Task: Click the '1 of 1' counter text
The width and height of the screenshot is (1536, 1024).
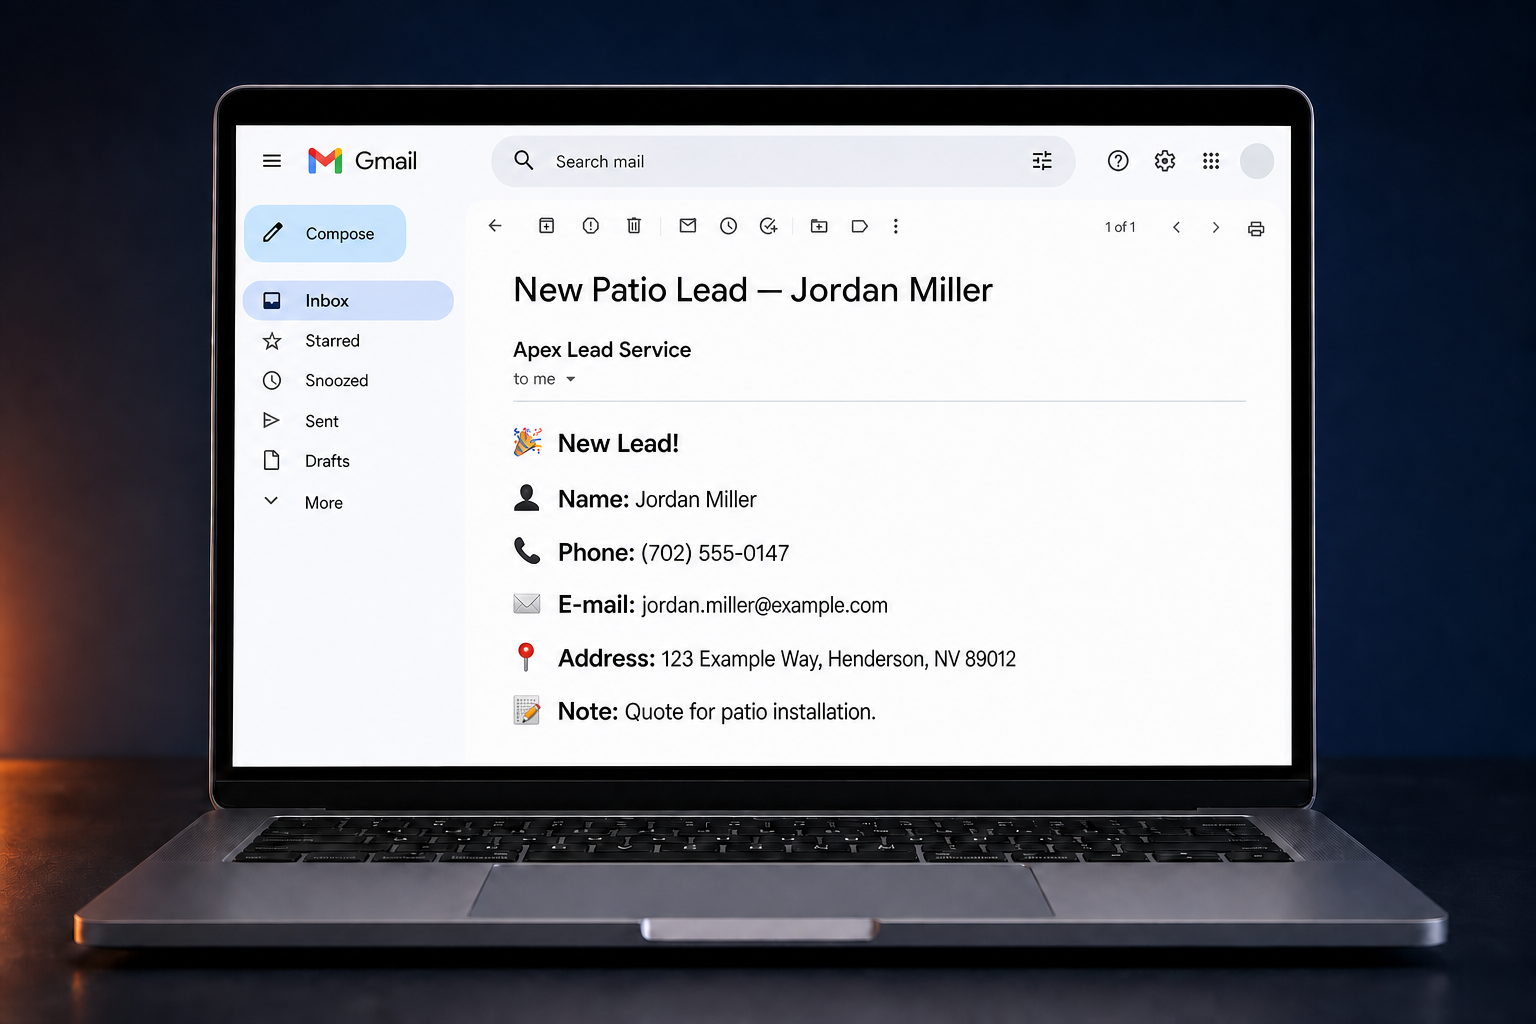Action: point(1120,227)
